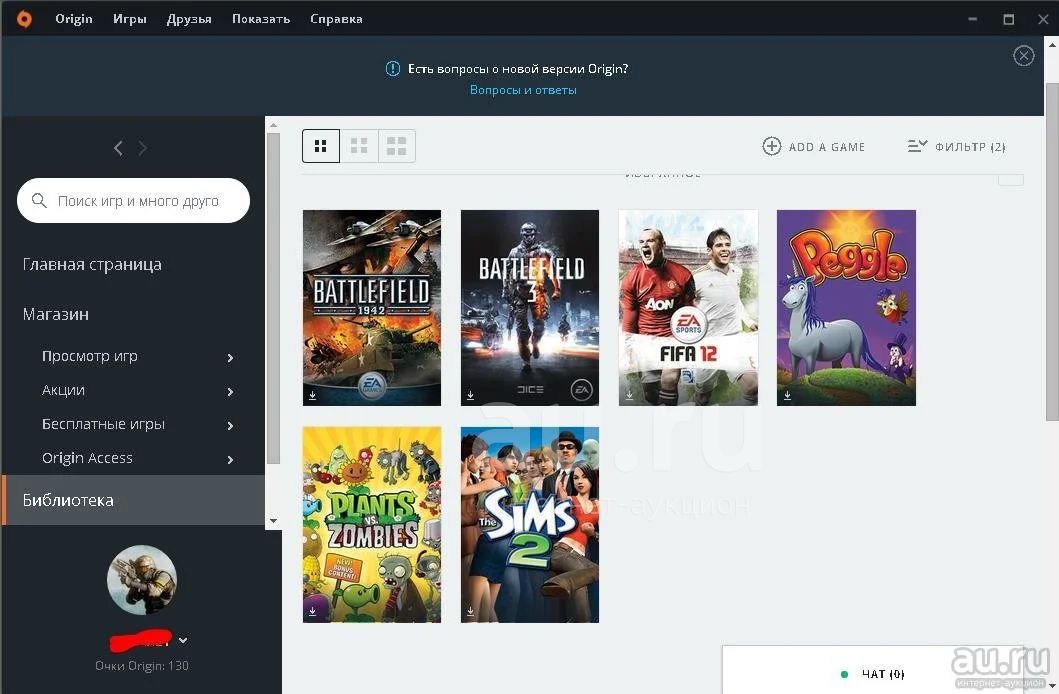Click download icon on Peggle
This screenshot has width=1059, height=694.
[x=787, y=396]
